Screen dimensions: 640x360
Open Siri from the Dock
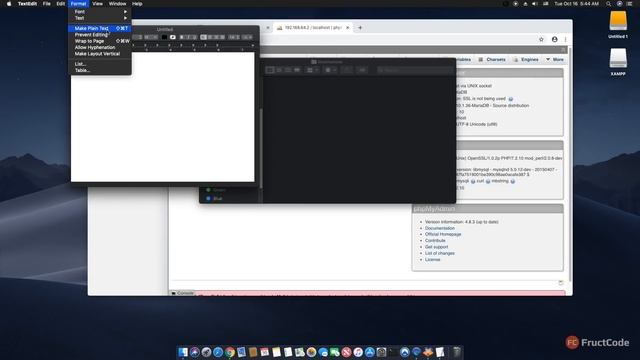click(195, 352)
